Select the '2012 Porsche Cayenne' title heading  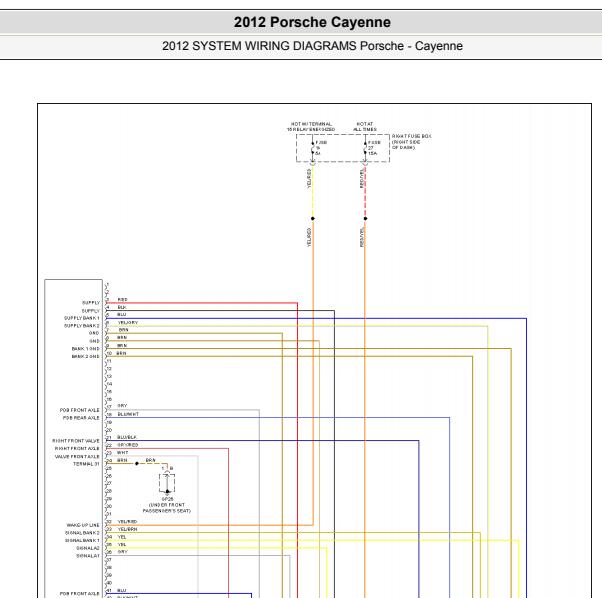[x=312, y=22]
